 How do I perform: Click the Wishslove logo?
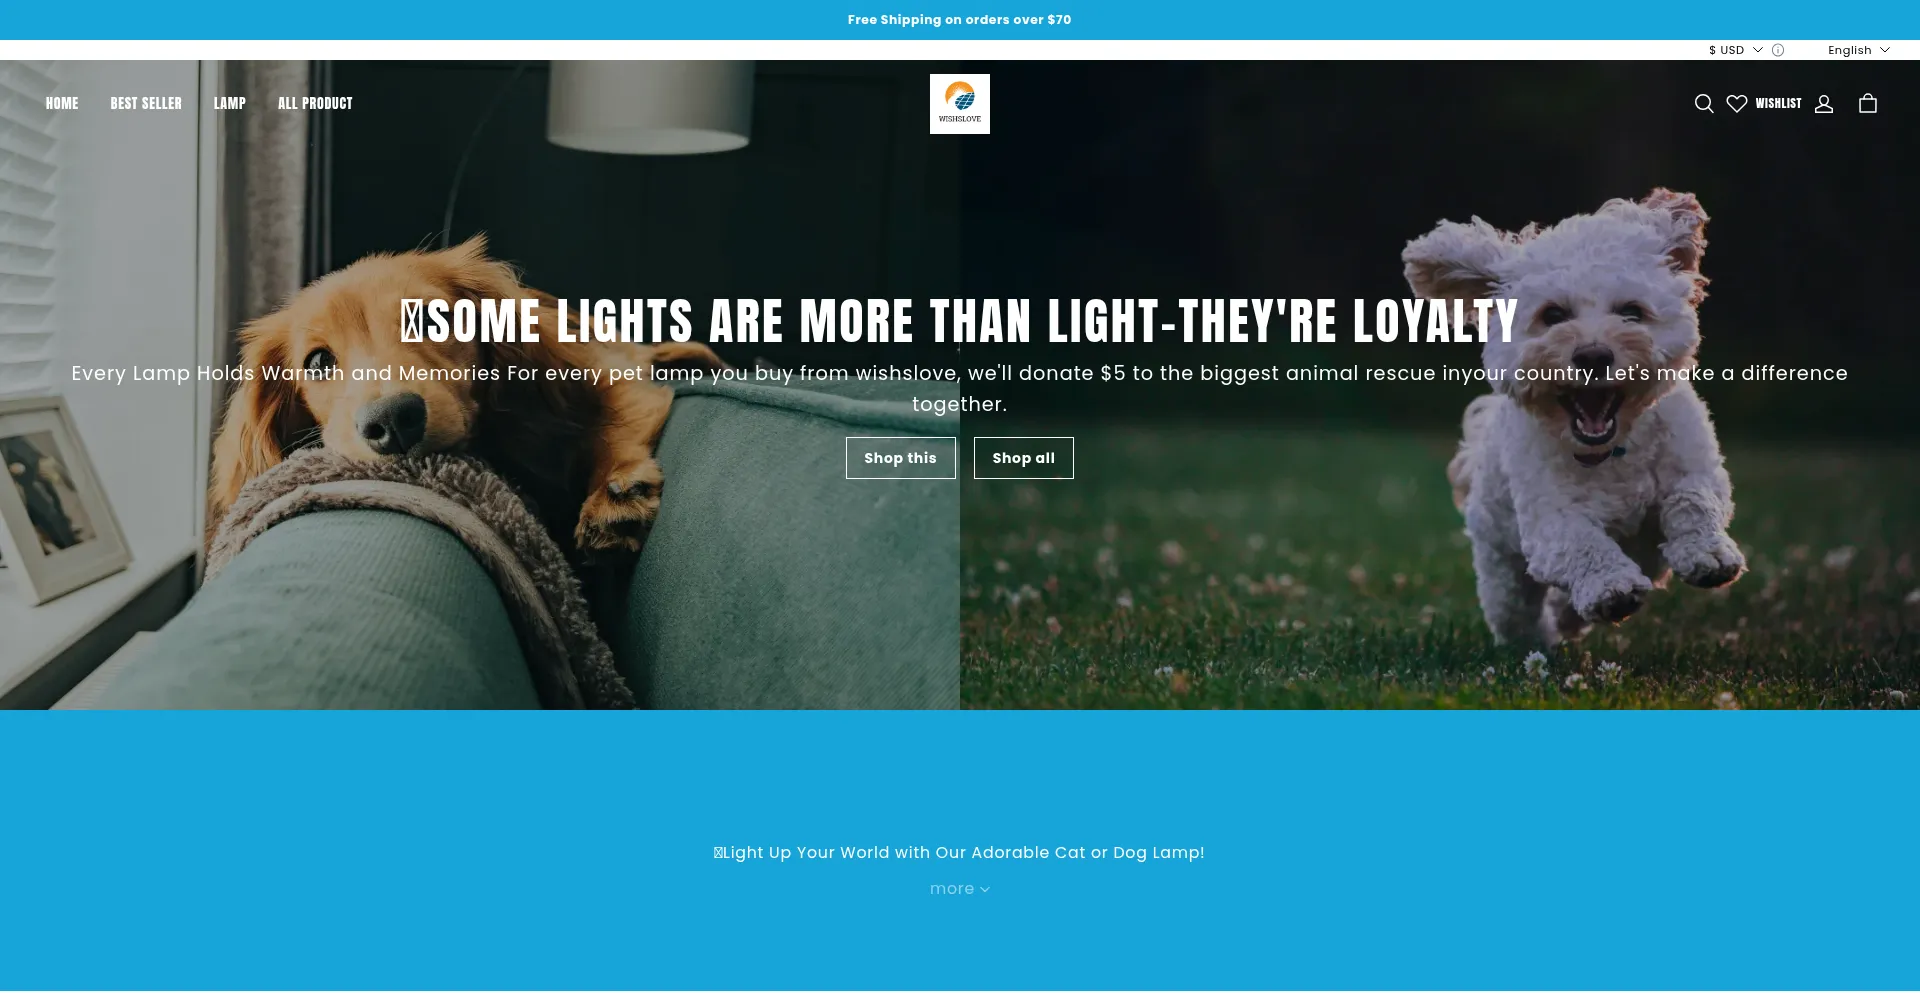960,104
